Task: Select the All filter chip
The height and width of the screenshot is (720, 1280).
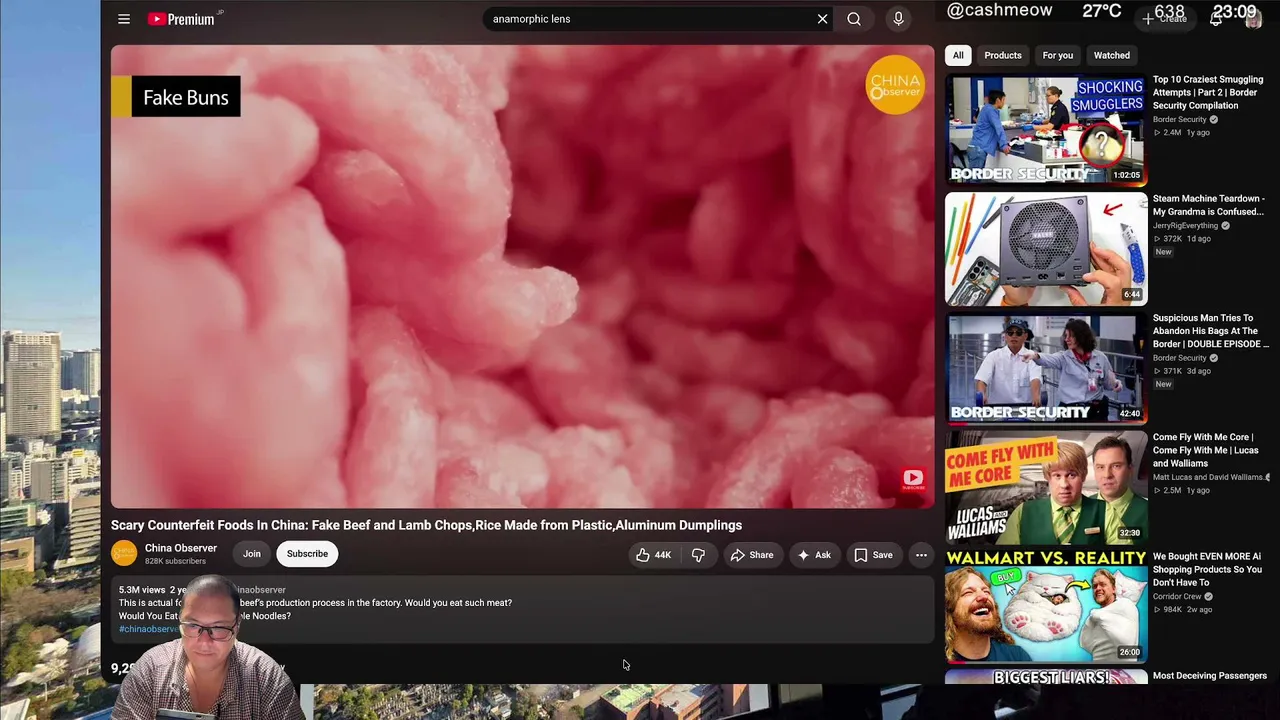Action: click(x=958, y=55)
